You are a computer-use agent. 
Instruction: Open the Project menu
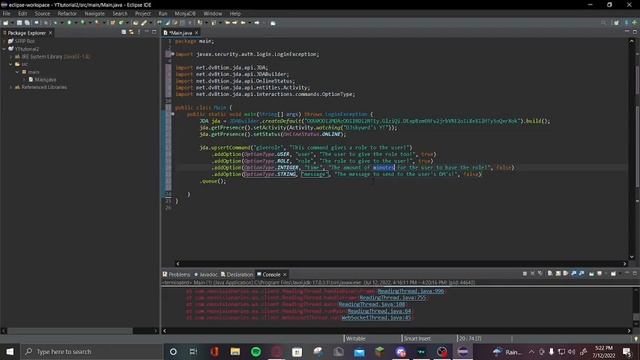(x=143, y=13)
